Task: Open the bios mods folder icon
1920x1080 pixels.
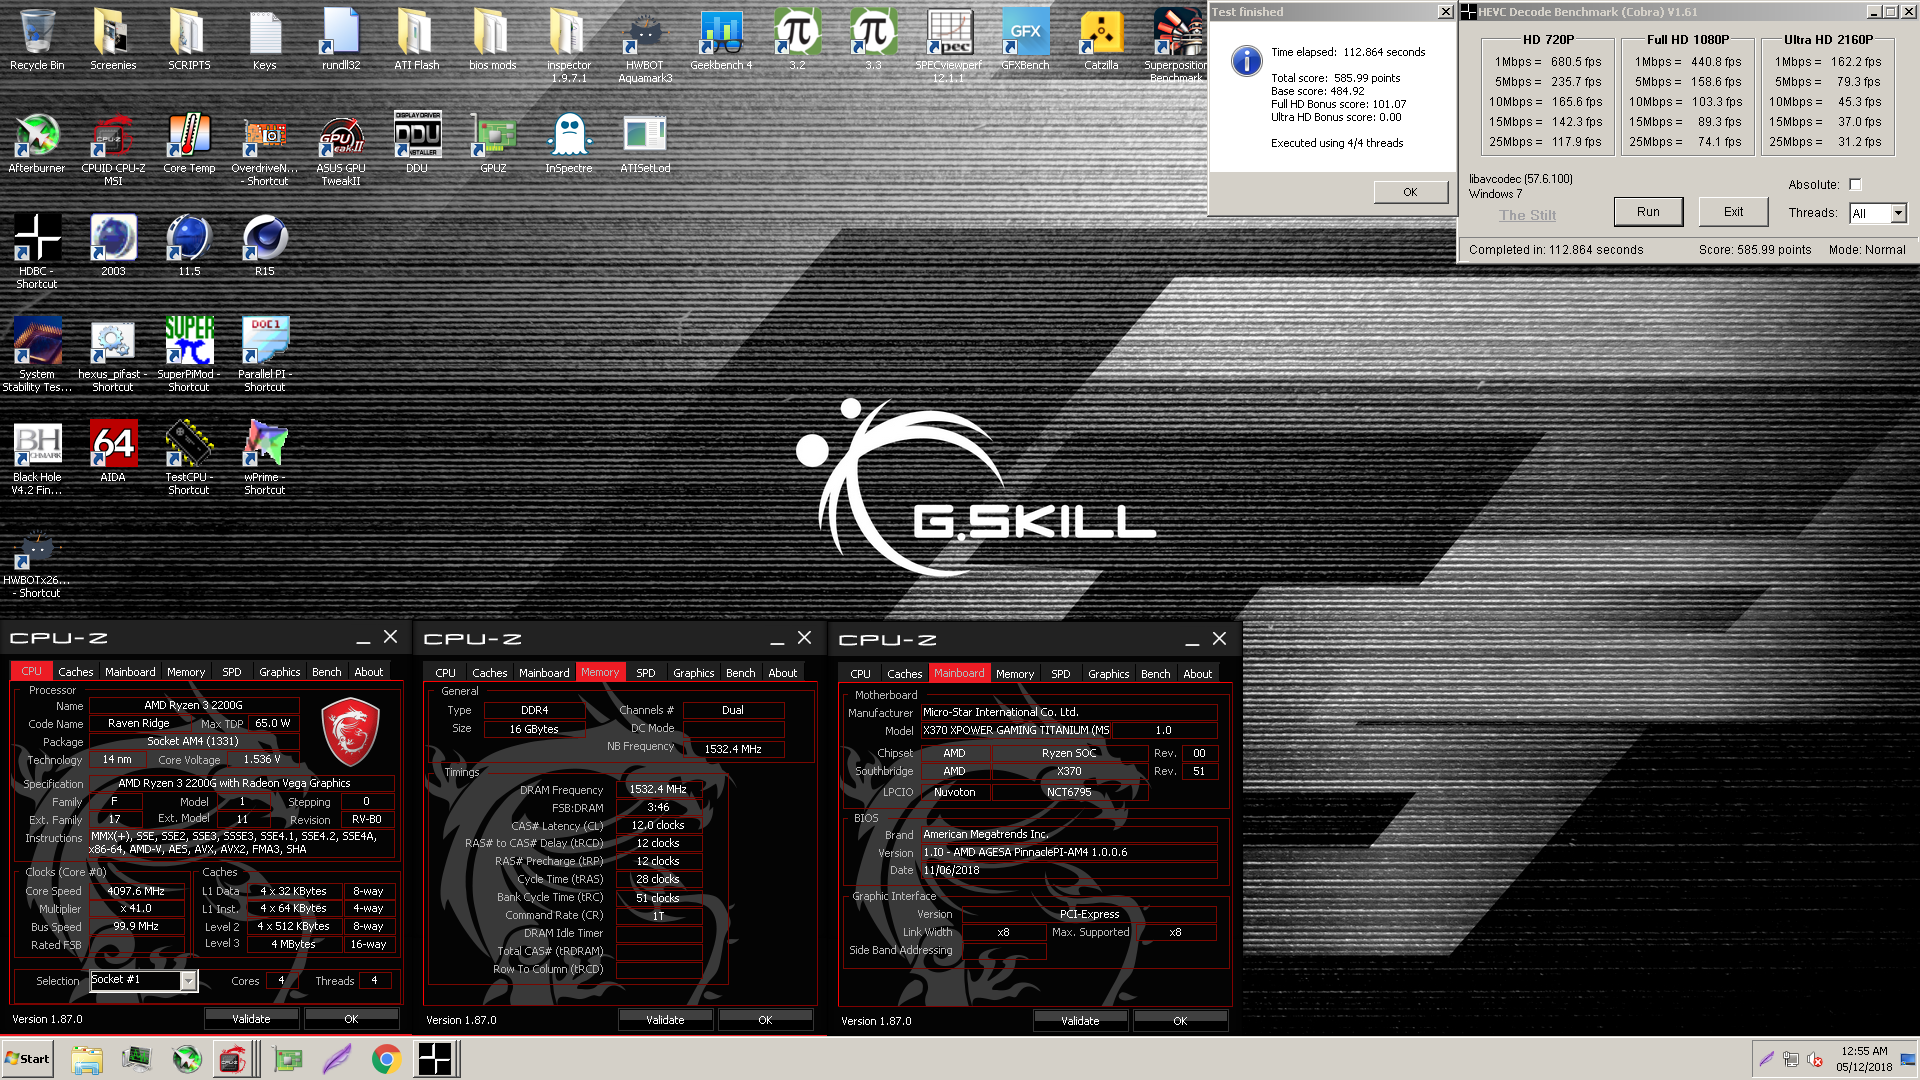Action: coord(493,40)
